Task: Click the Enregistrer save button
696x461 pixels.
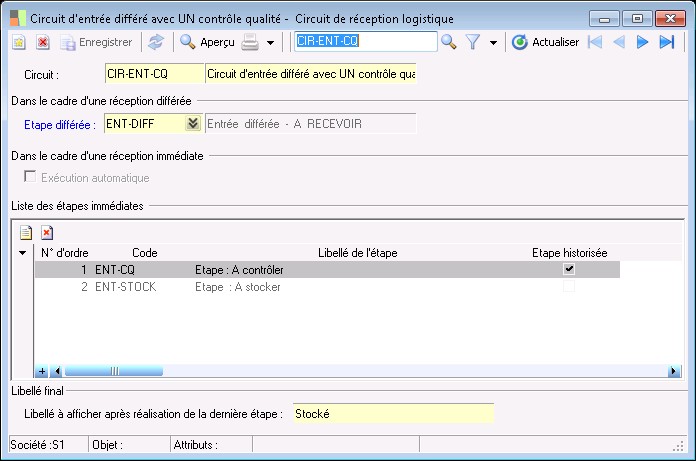Action: [96, 43]
